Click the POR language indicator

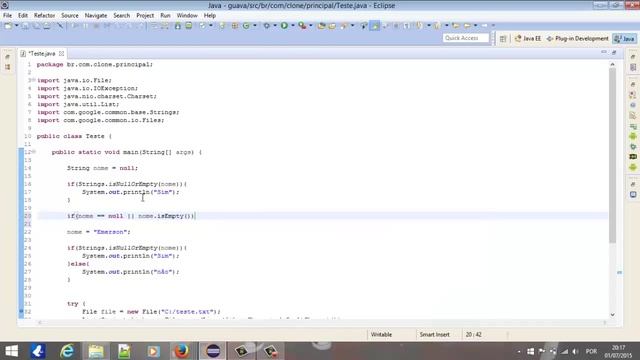pos(591,351)
